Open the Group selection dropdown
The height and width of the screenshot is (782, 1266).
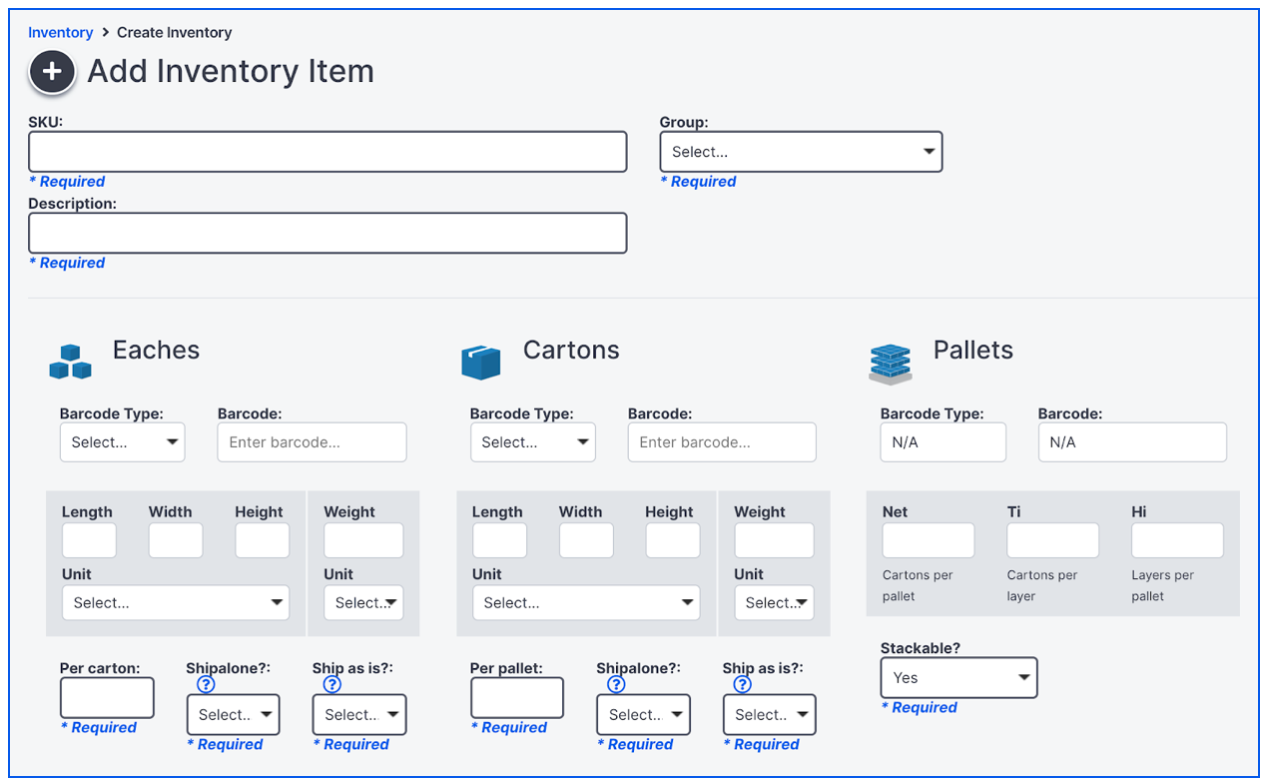[x=800, y=151]
